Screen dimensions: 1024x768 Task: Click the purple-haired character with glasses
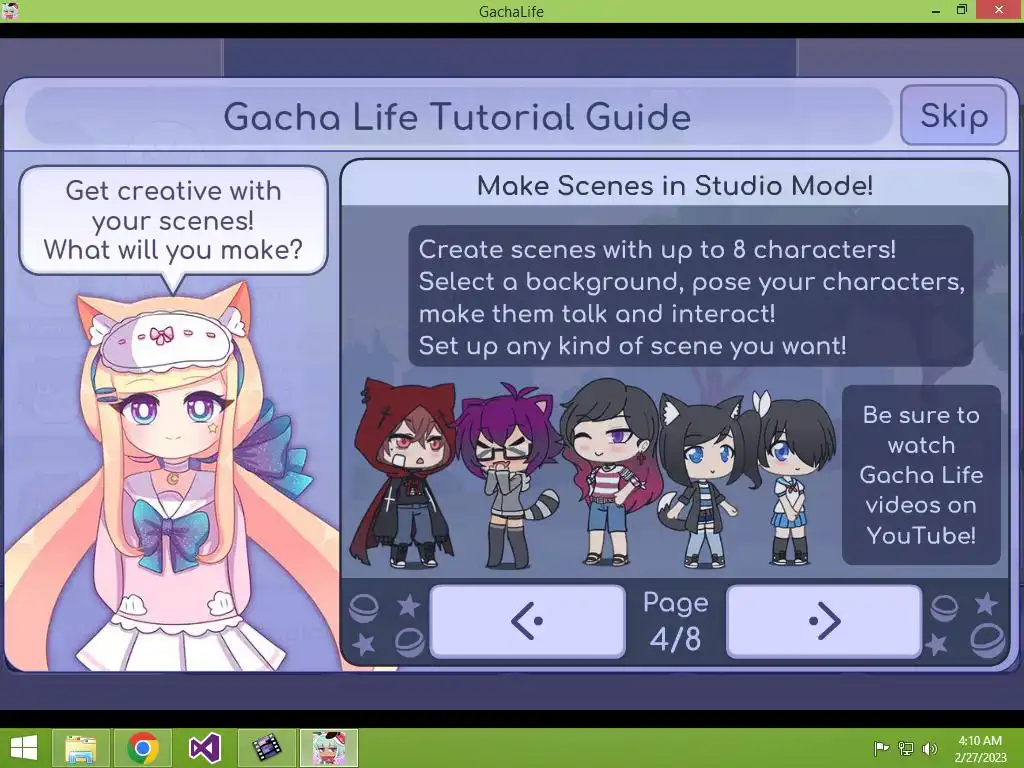(x=507, y=475)
